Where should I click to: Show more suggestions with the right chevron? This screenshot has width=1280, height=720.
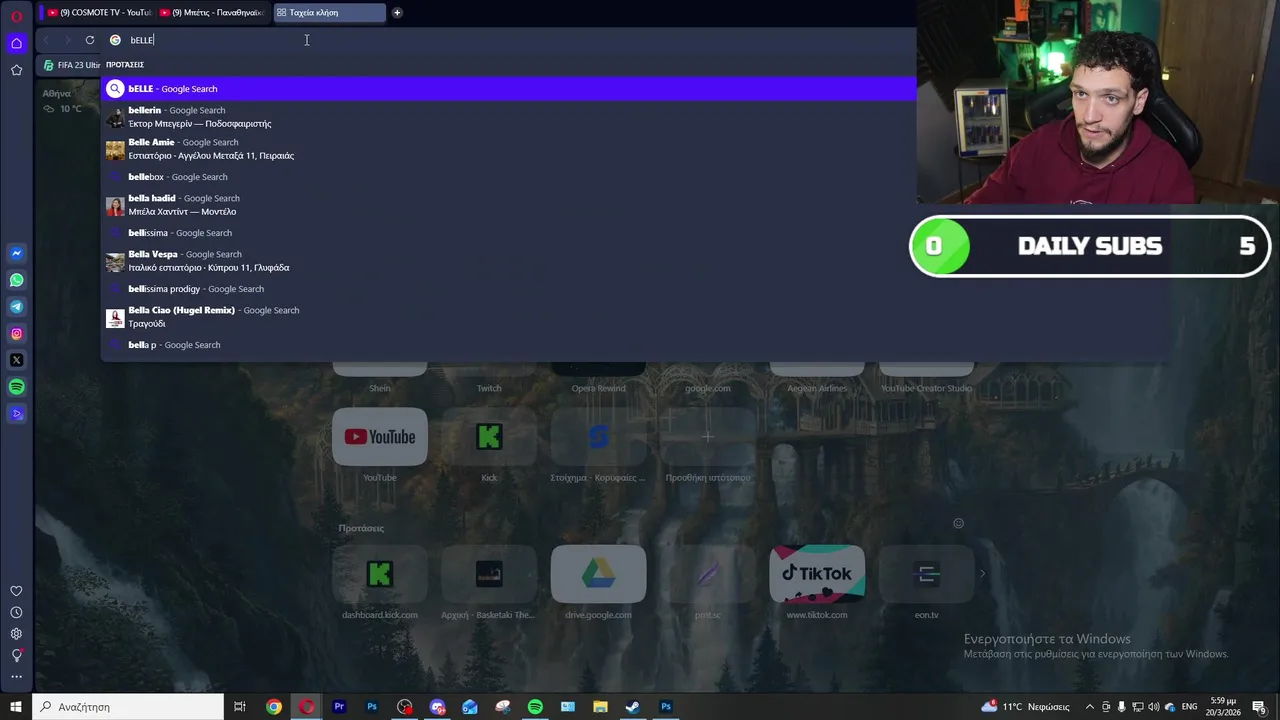(982, 574)
